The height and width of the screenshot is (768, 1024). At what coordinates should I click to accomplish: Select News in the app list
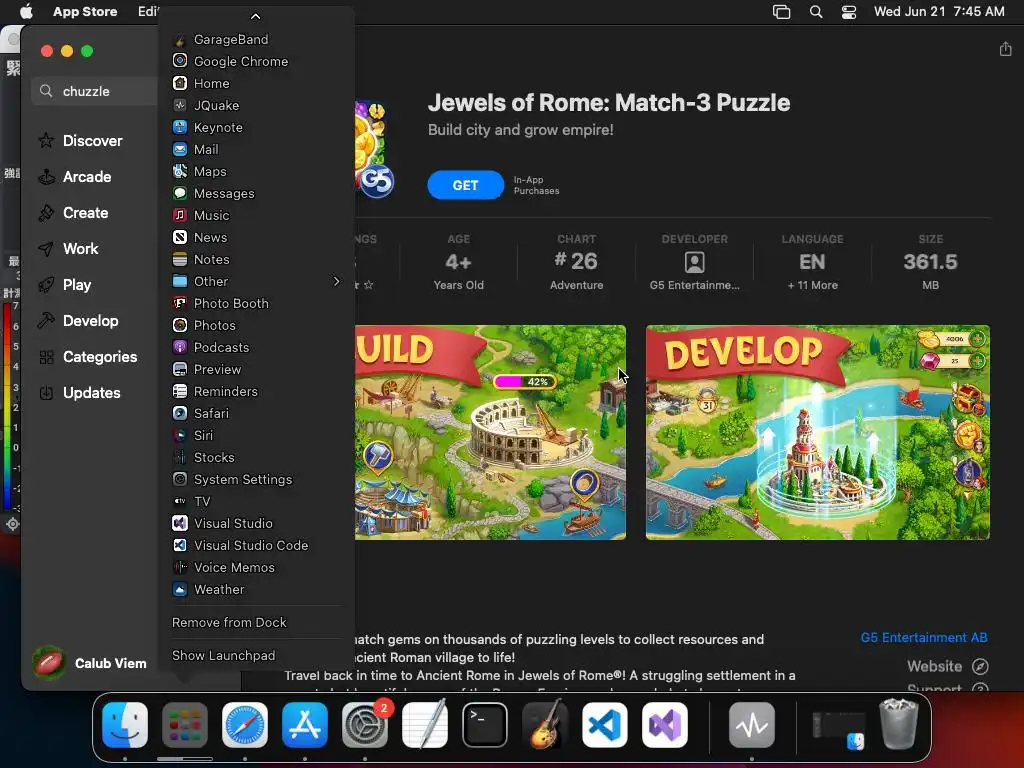(x=256, y=237)
